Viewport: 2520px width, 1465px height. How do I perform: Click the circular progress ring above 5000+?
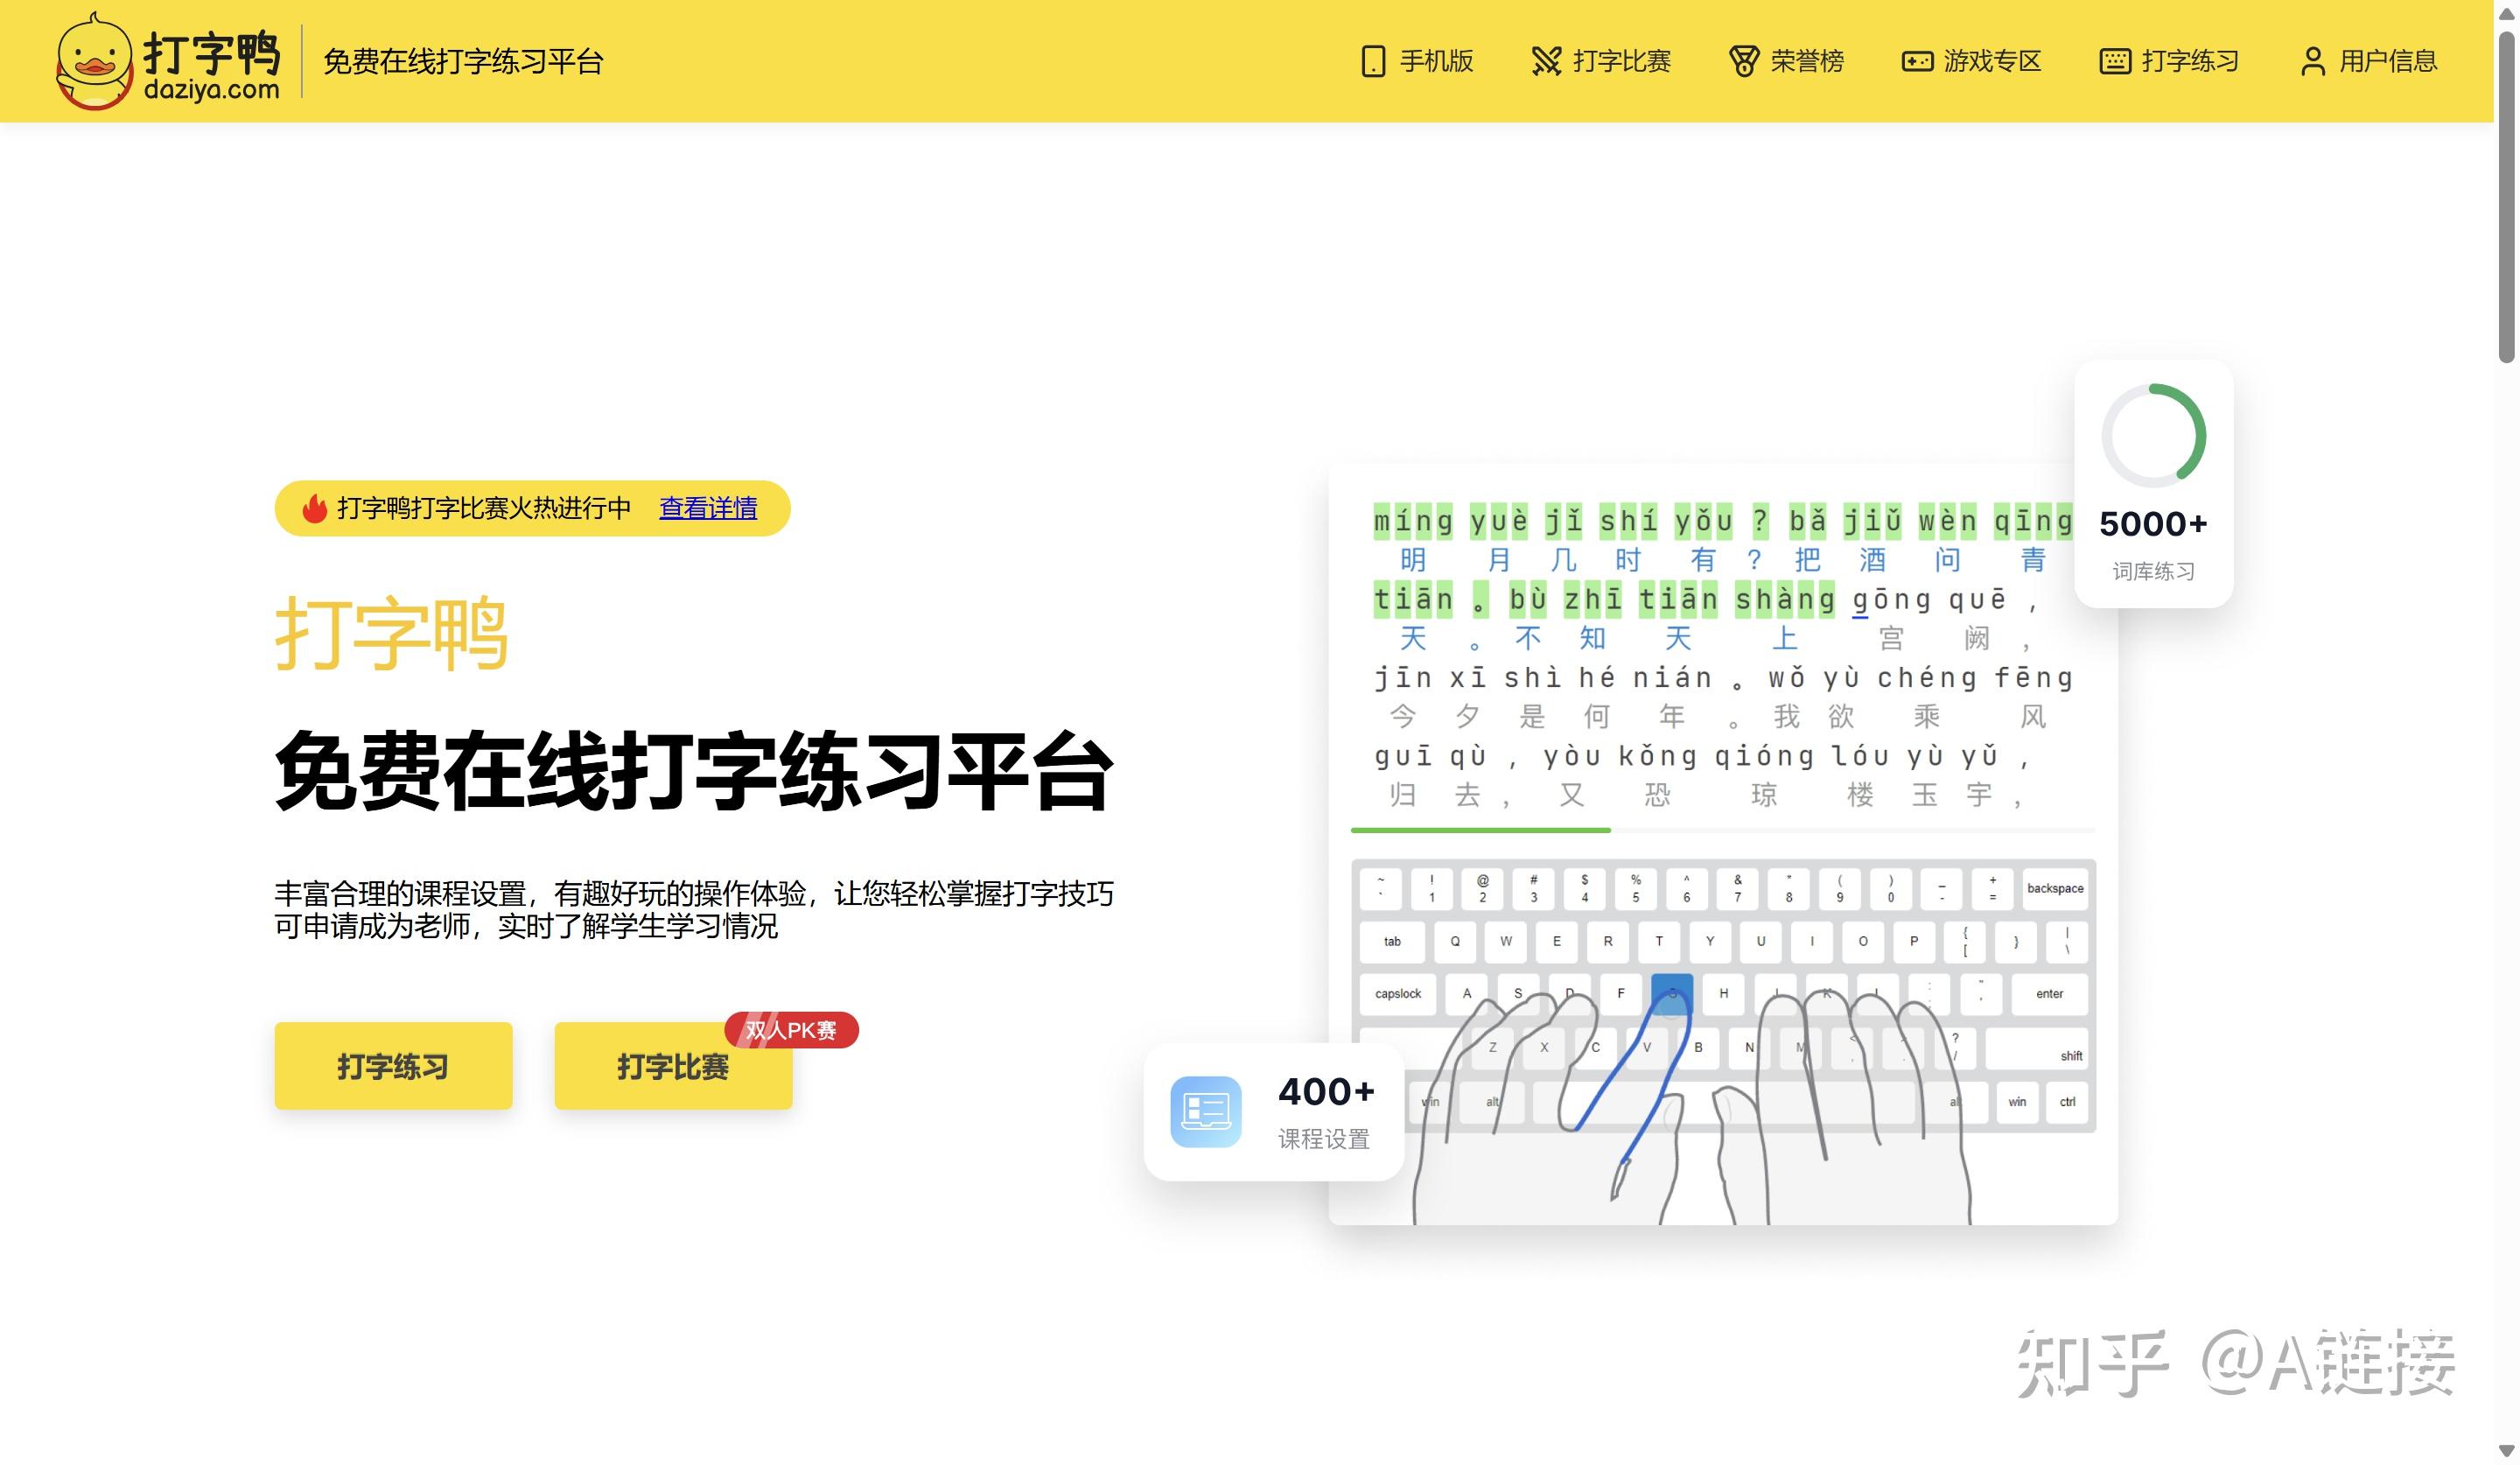point(2153,435)
